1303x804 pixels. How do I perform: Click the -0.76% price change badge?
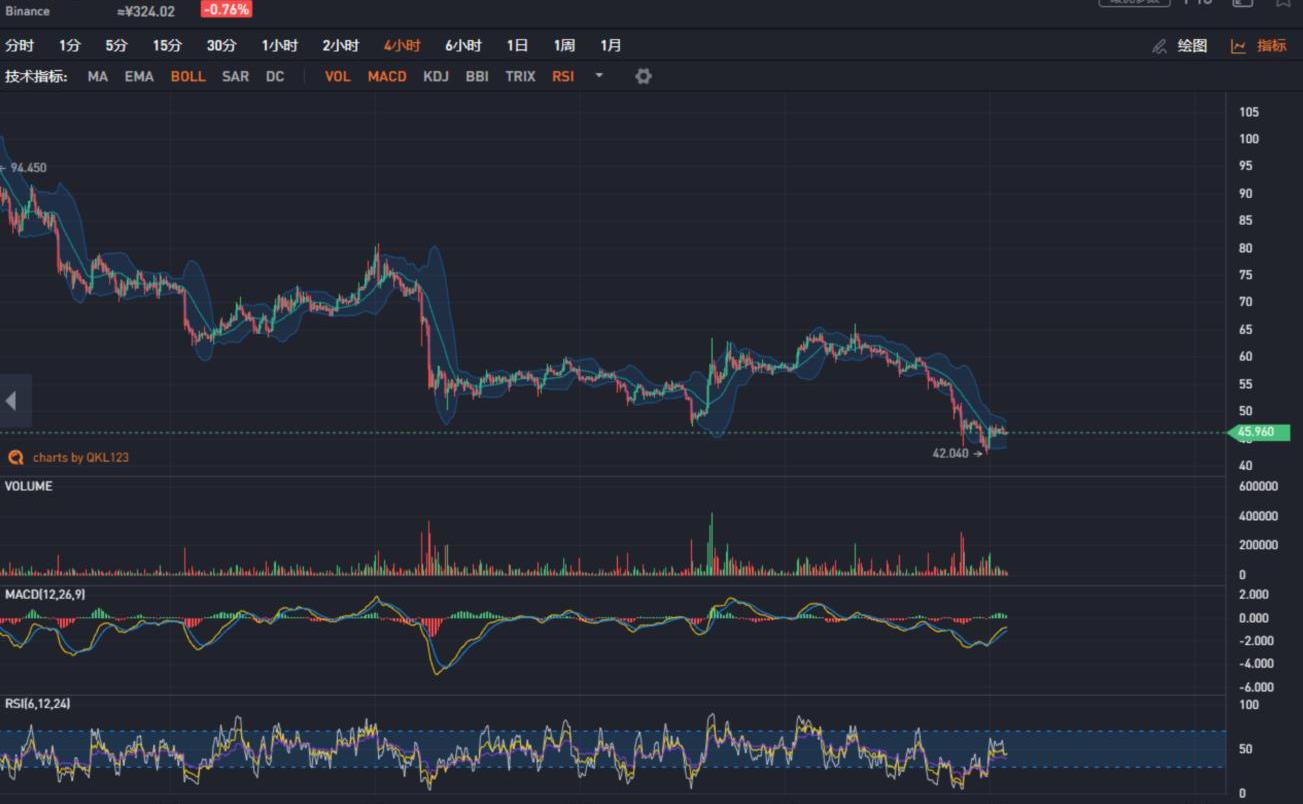(226, 10)
